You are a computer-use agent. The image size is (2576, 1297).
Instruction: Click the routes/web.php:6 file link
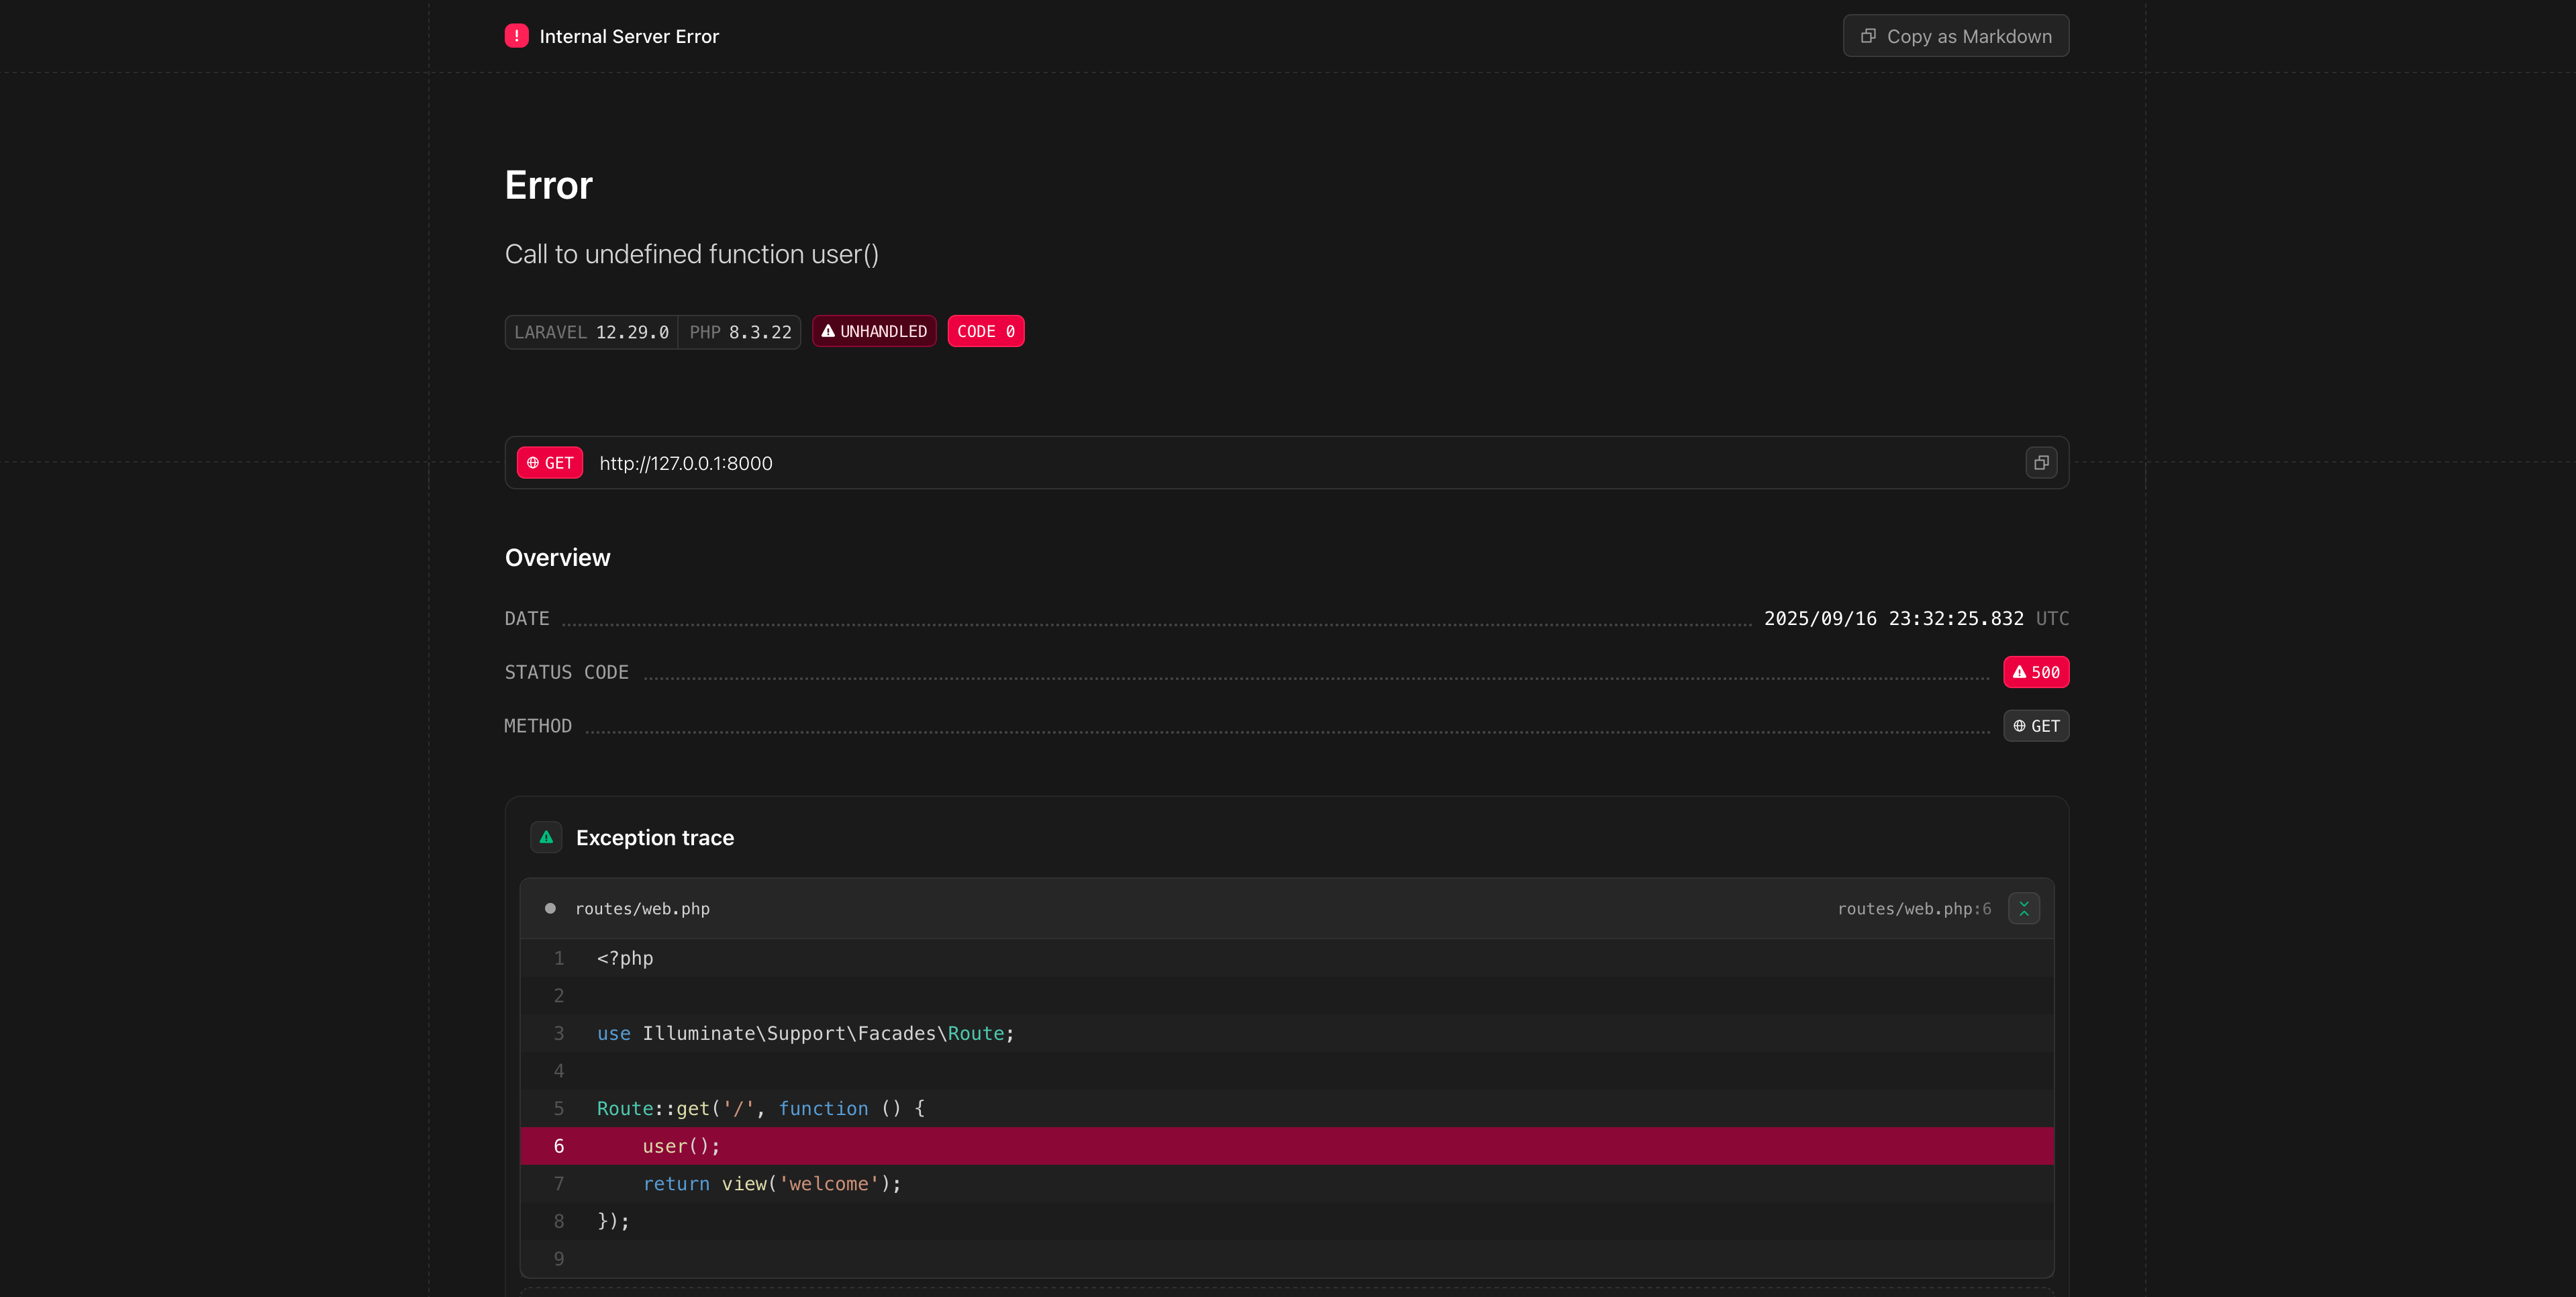click(x=1913, y=909)
